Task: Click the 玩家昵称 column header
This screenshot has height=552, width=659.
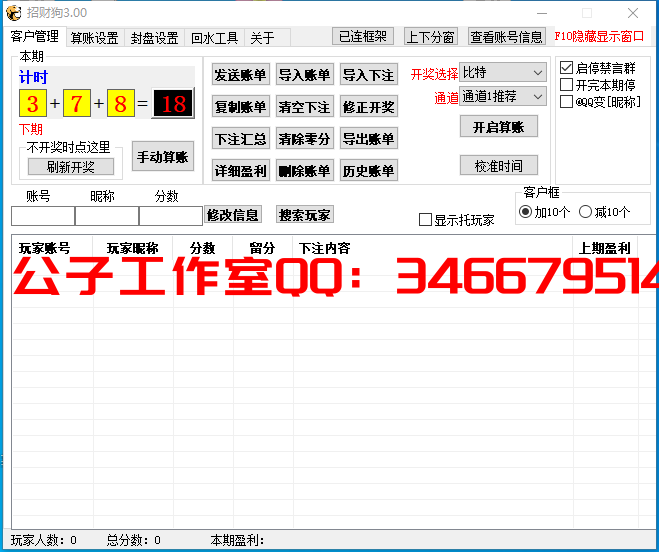Action: [x=133, y=248]
